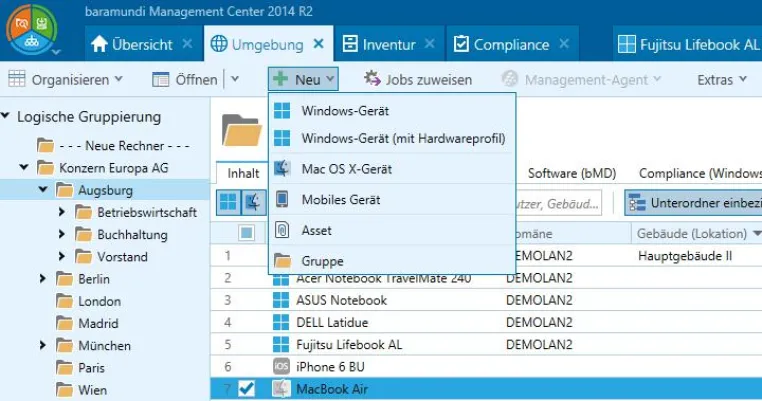Open the Compliance tab
Viewport: 762px width, 401px height.
pos(502,45)
